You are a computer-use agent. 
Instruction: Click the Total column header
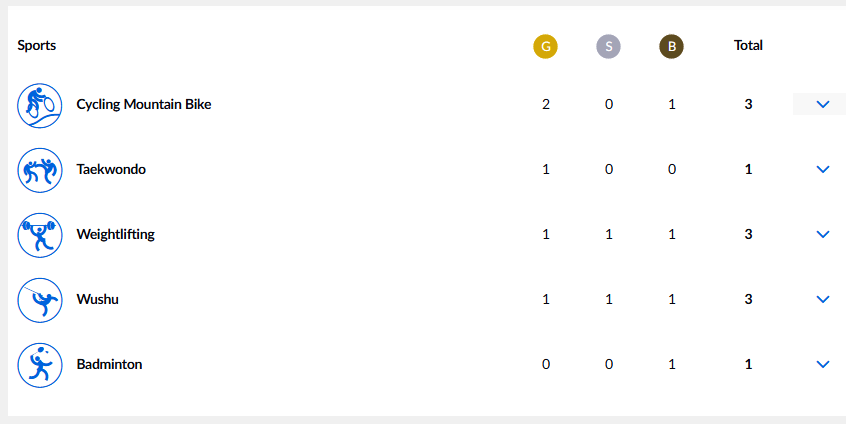[x=748, y=45]
